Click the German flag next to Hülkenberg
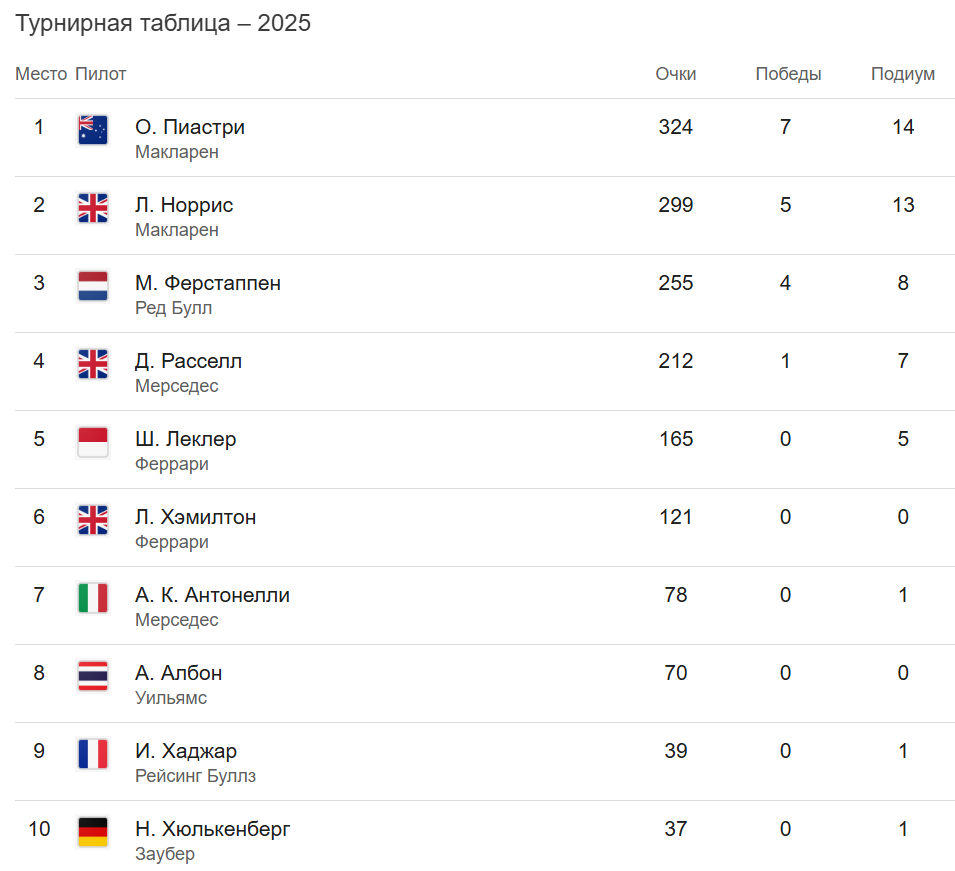Viewport: 955px width, 871px height. (93, 832)
